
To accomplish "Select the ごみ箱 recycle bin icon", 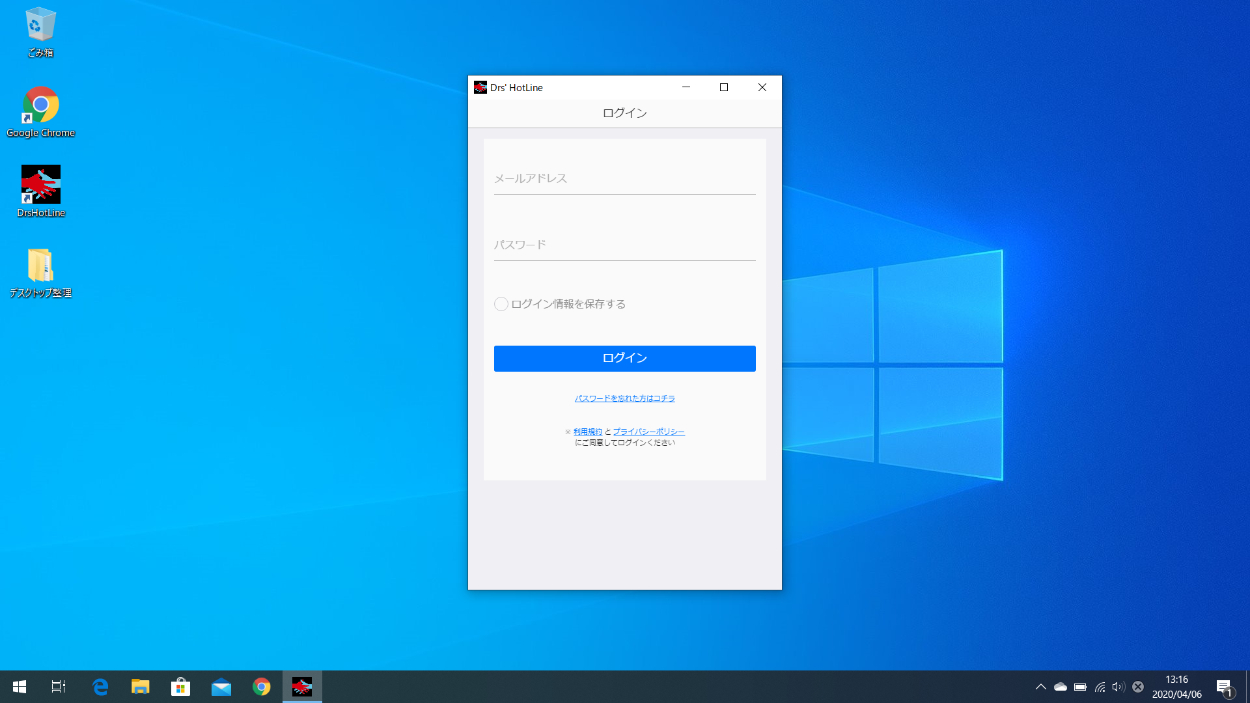I will (x=41, y=26).
